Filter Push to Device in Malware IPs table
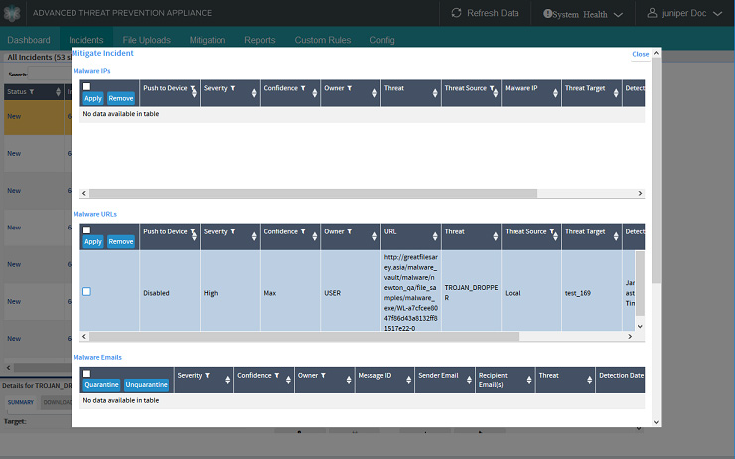735x459 pixels. point(192,88)
